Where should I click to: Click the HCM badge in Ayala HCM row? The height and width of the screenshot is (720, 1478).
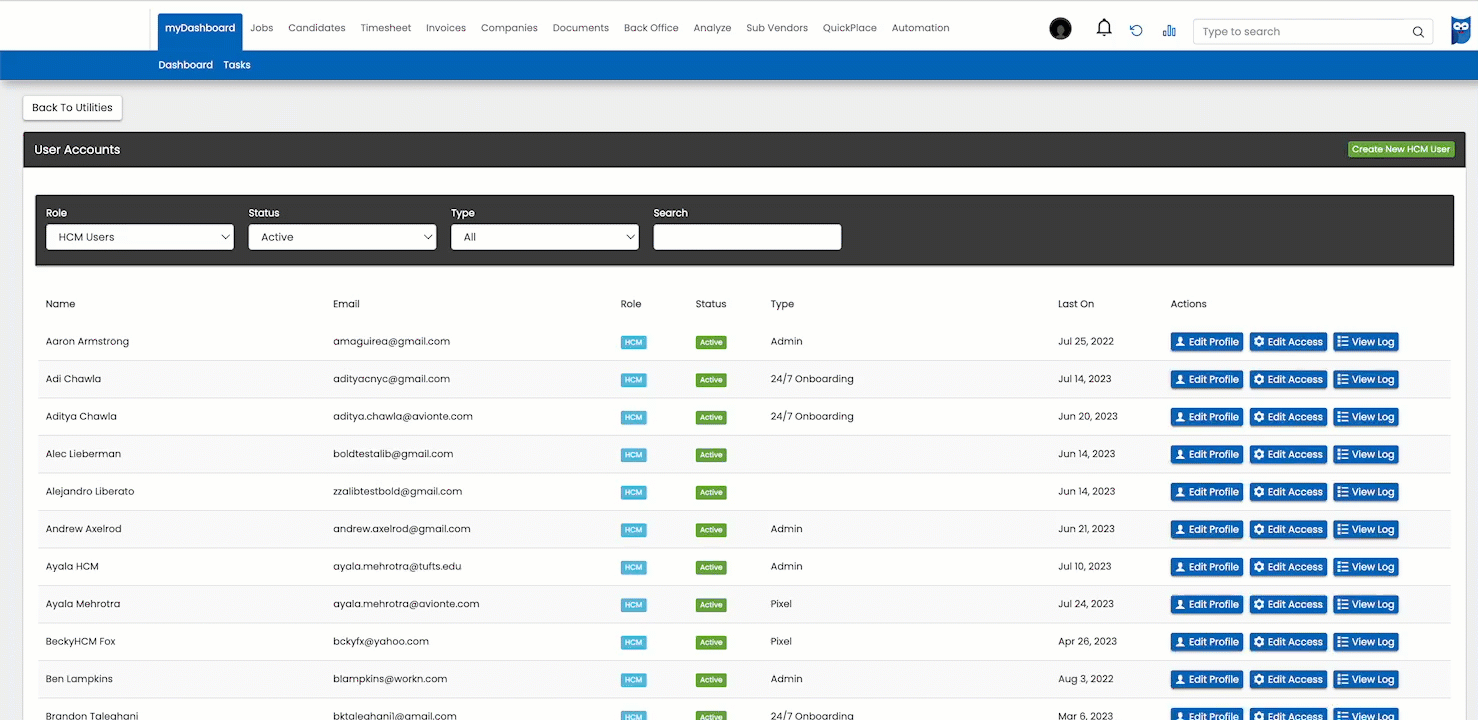pos(633,567)
